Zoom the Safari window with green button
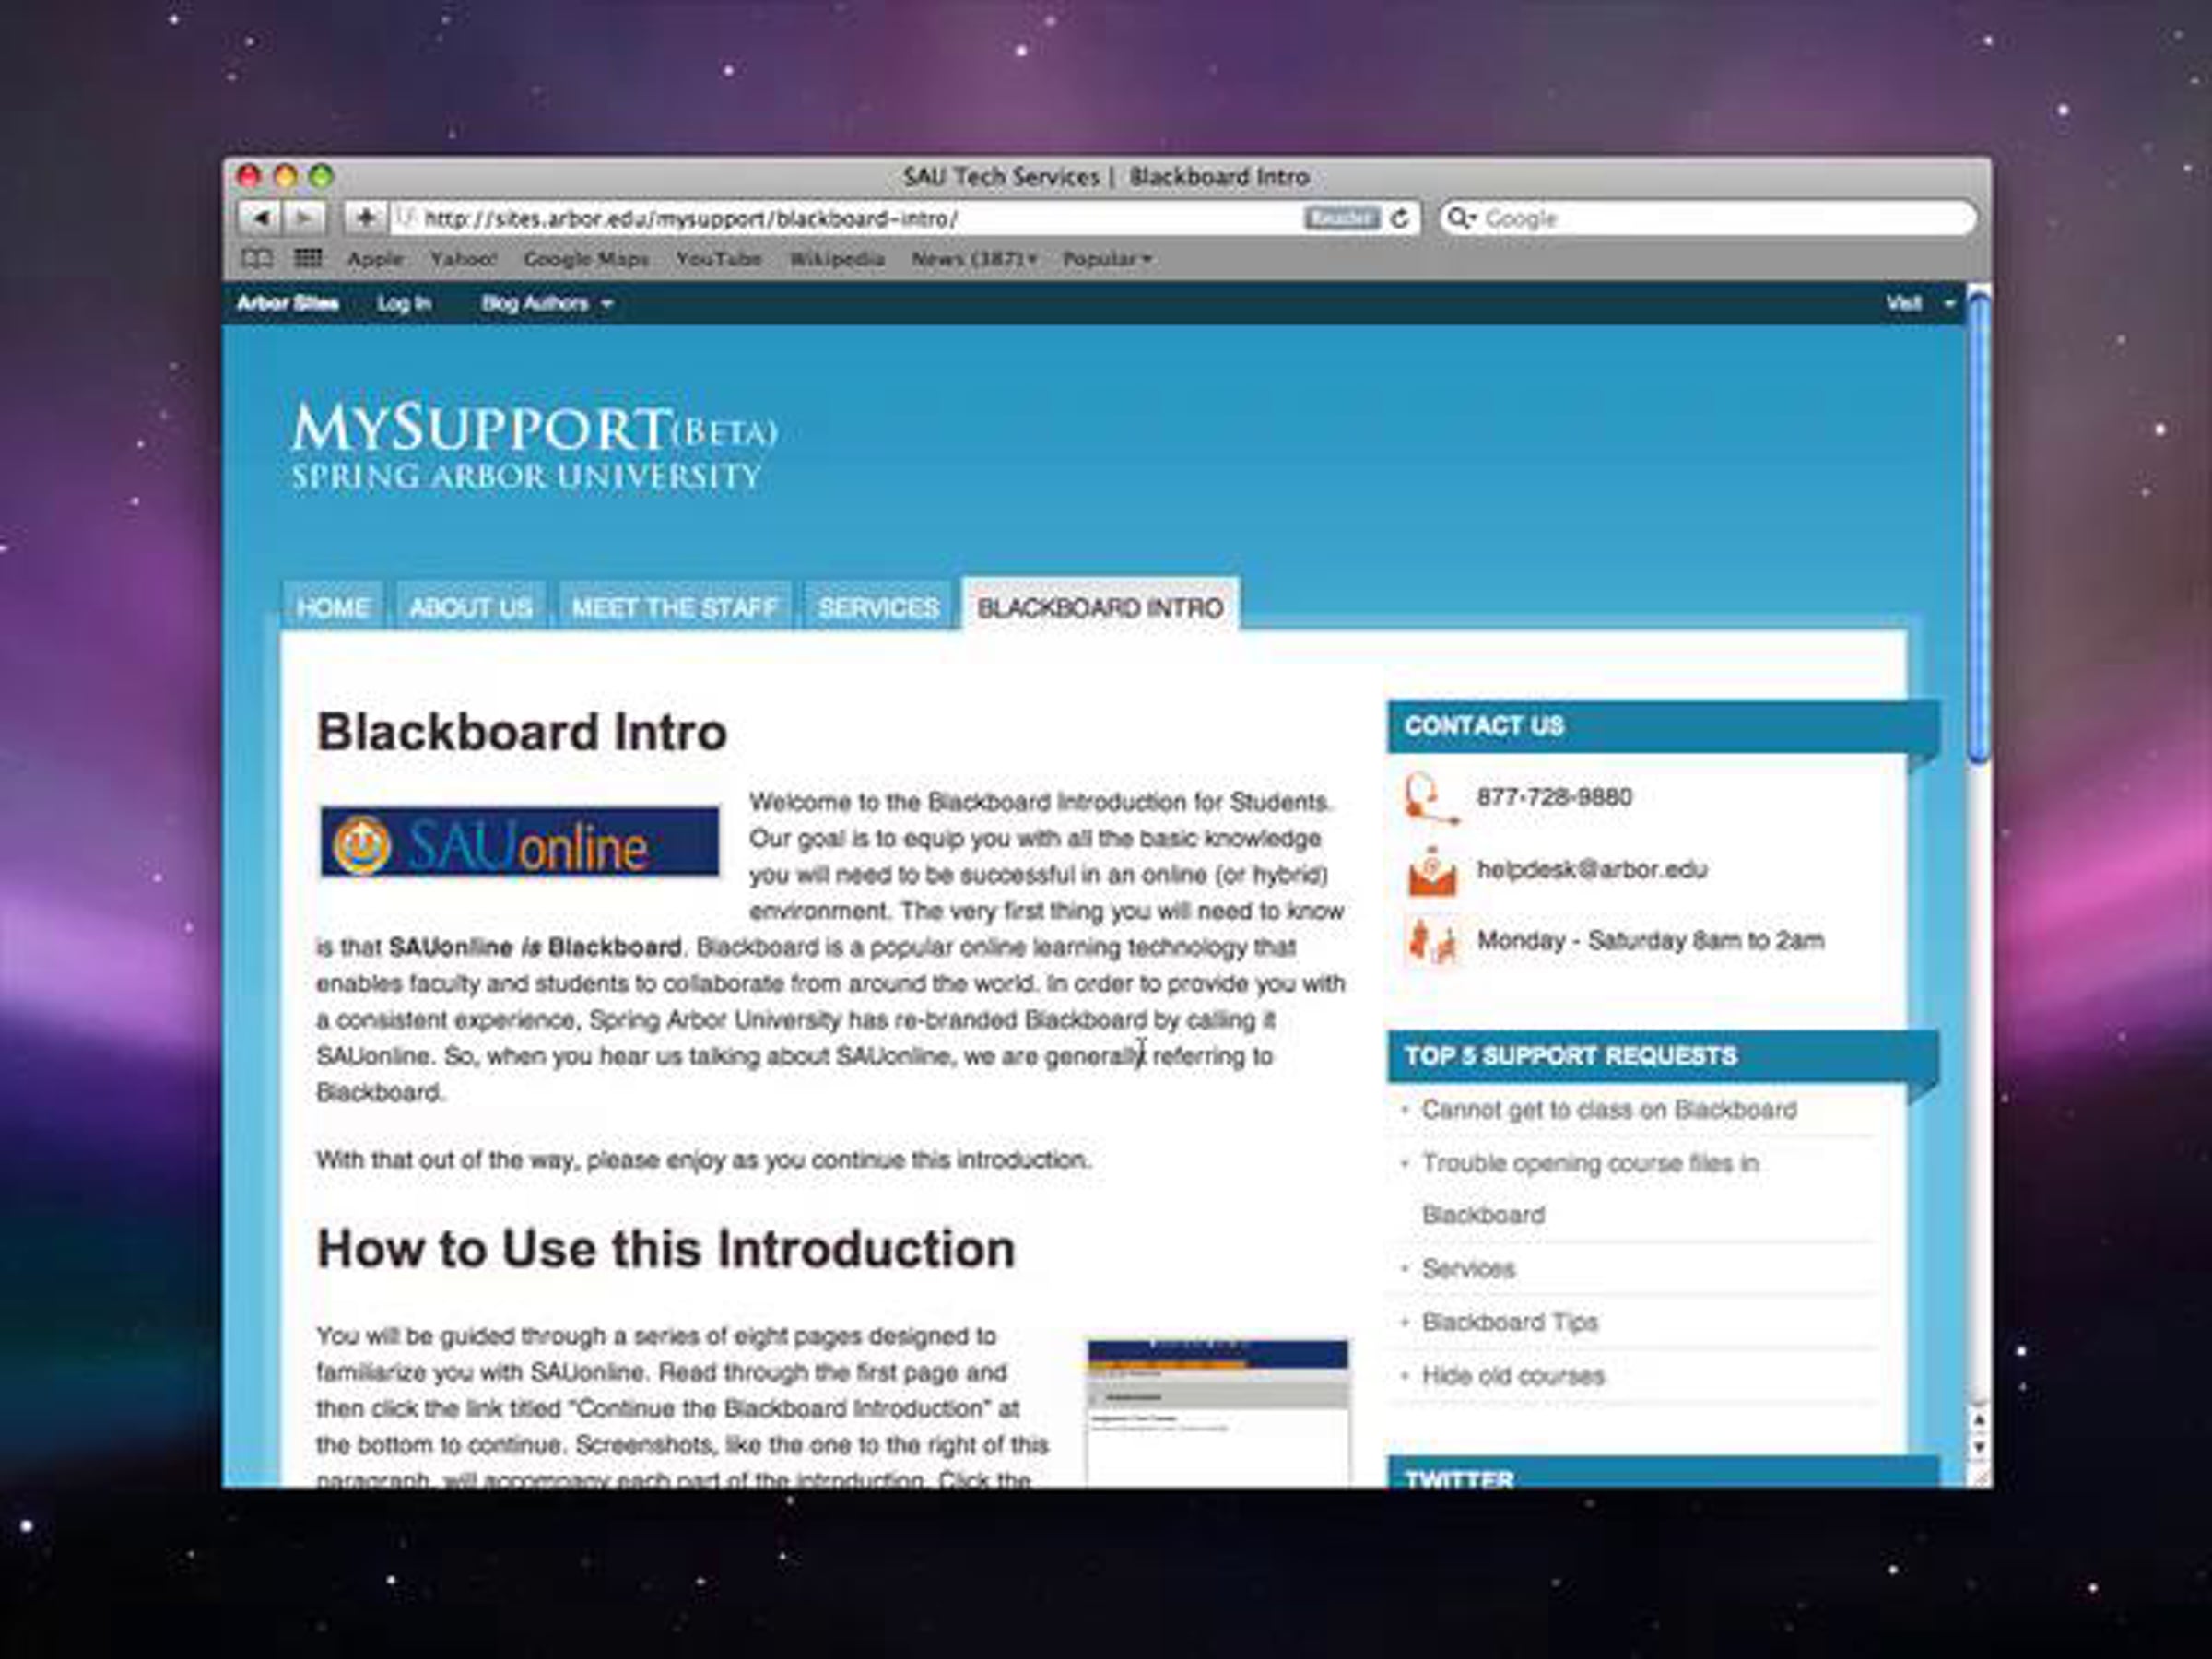The height and width of the screenshot is (1659, 2212). click(321, 177)
